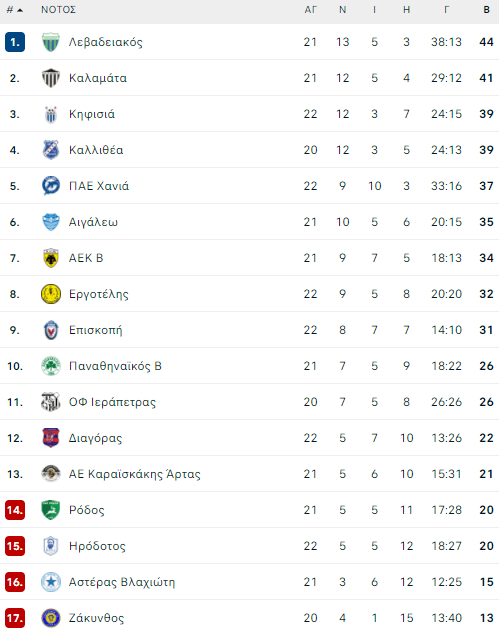499x632 pixels.
Task: Click the Αστέρας Βλαχιώτη star logo
Action: point(51,582)
